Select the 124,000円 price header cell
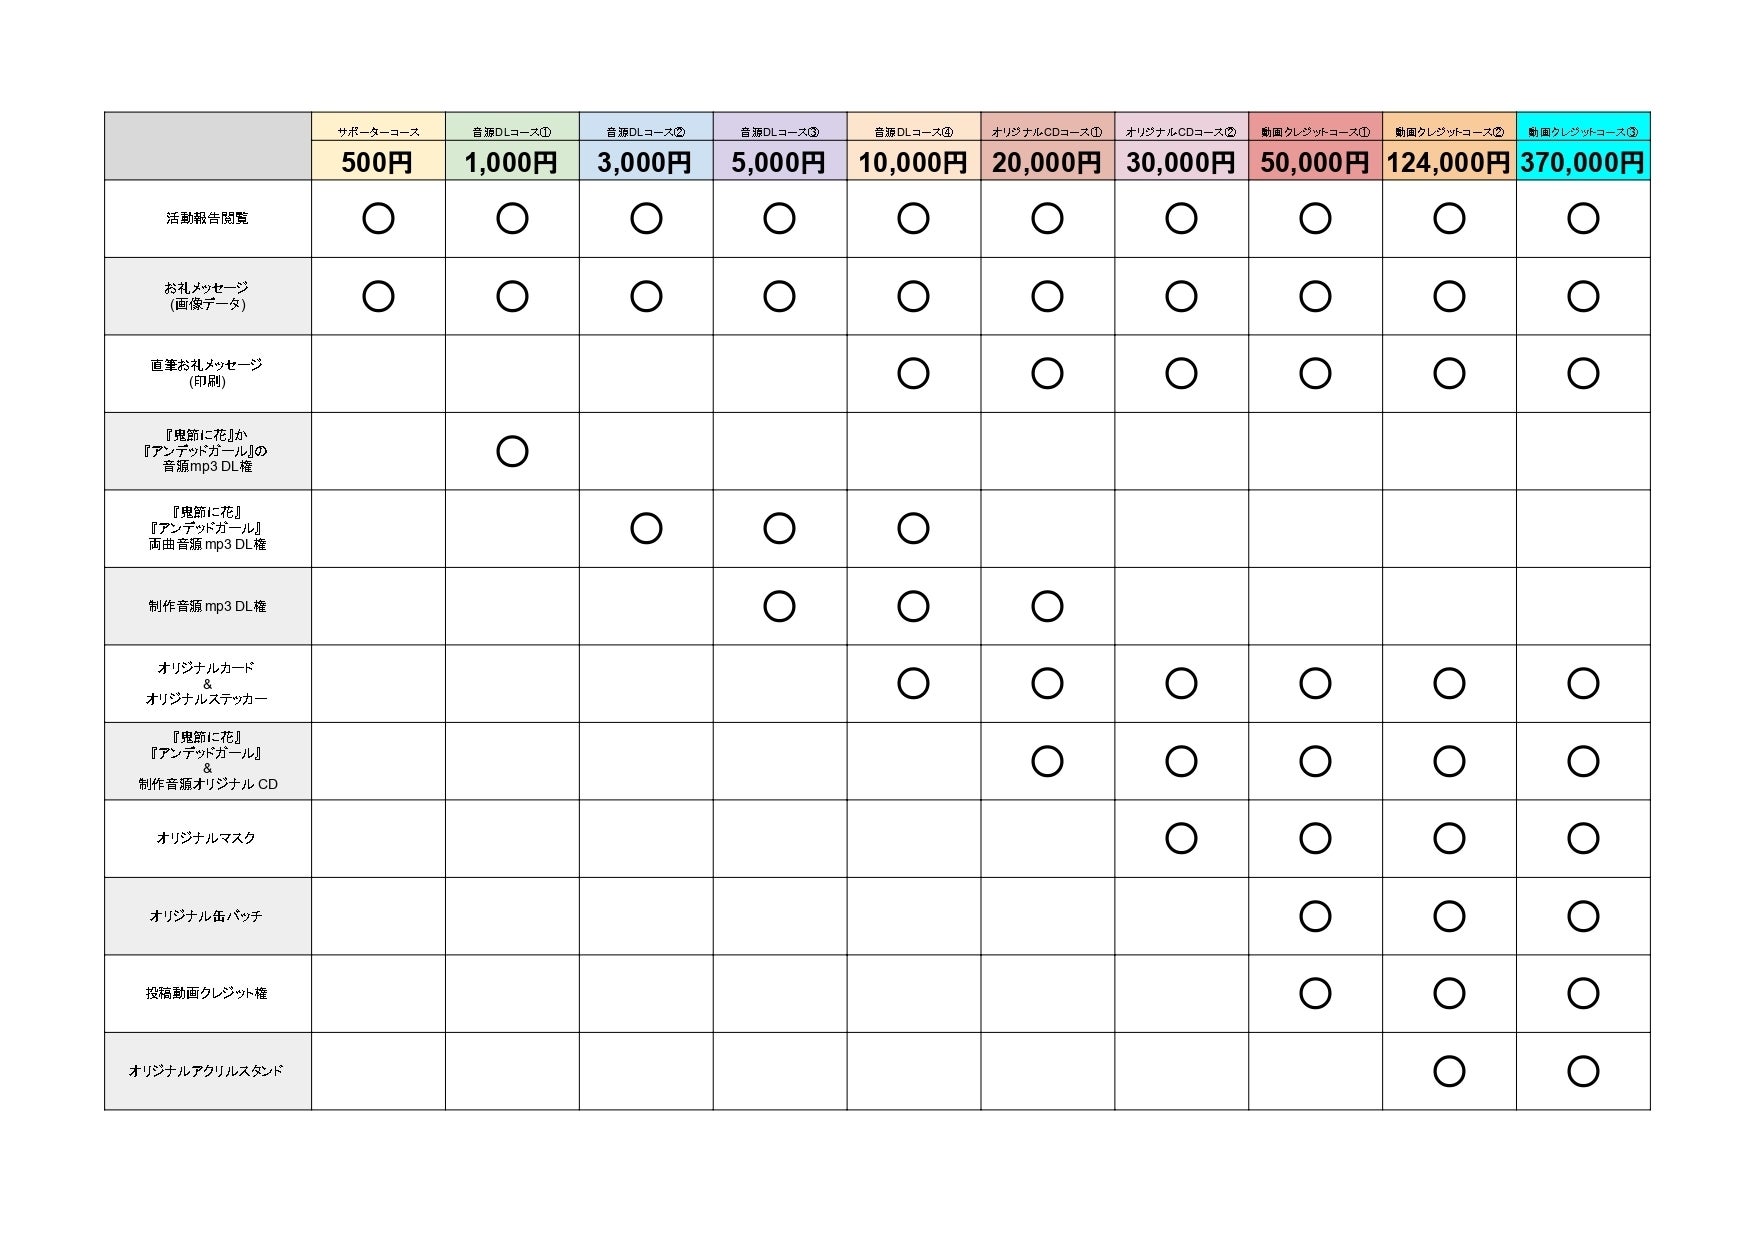This screenshot has width=1755, height=1240. tap(1449, 162)
